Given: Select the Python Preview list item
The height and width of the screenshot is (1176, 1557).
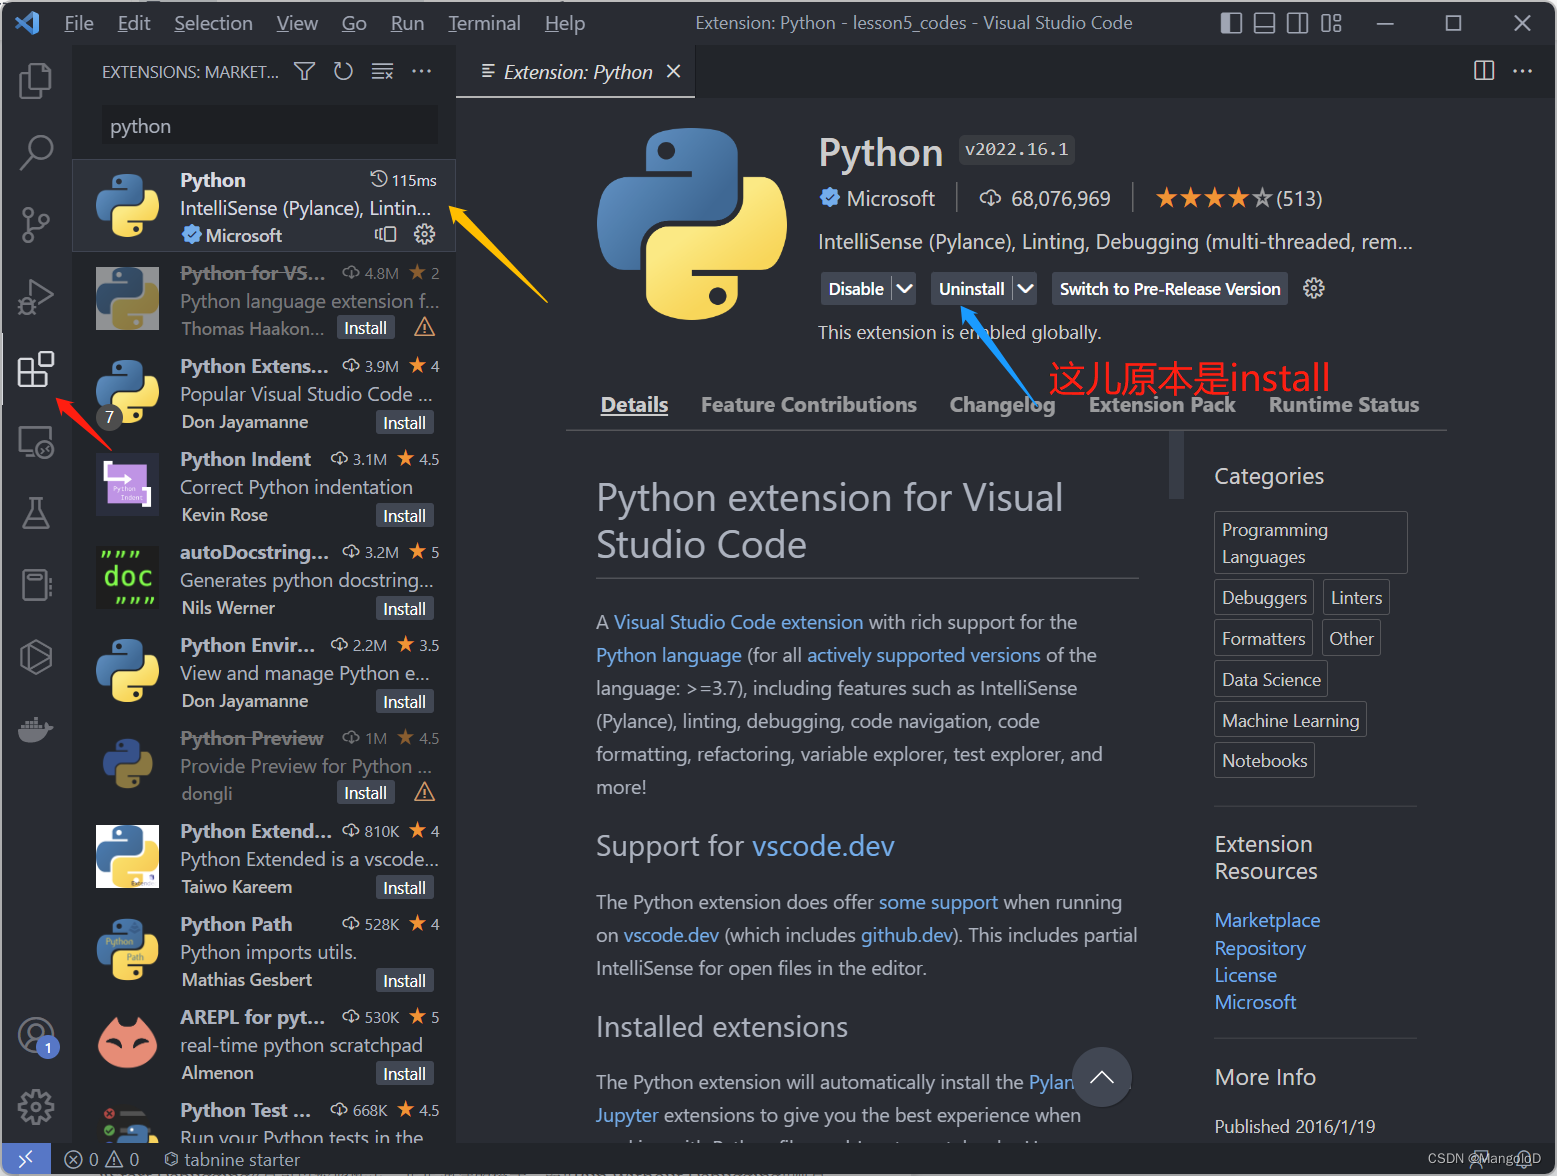Looking at the screenshot, I should coord(264,766).
